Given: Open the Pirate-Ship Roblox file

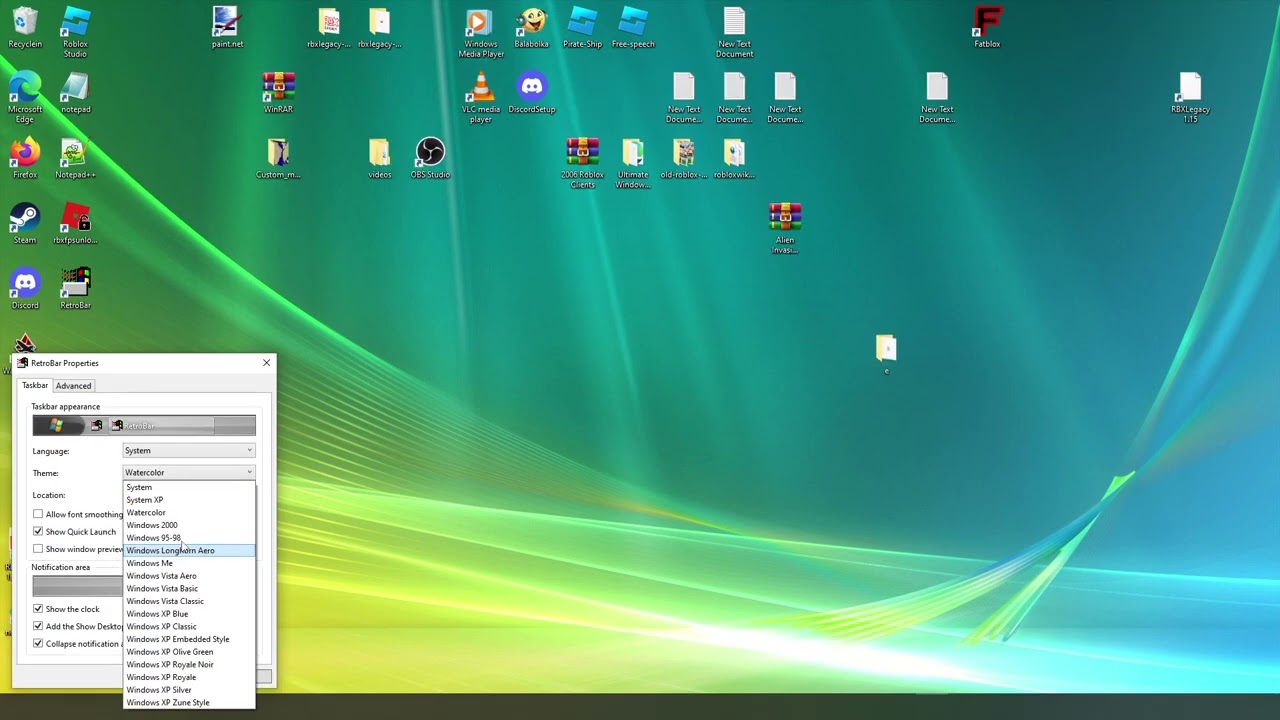Looking at the screenshot, I should [x=582, y=28].
